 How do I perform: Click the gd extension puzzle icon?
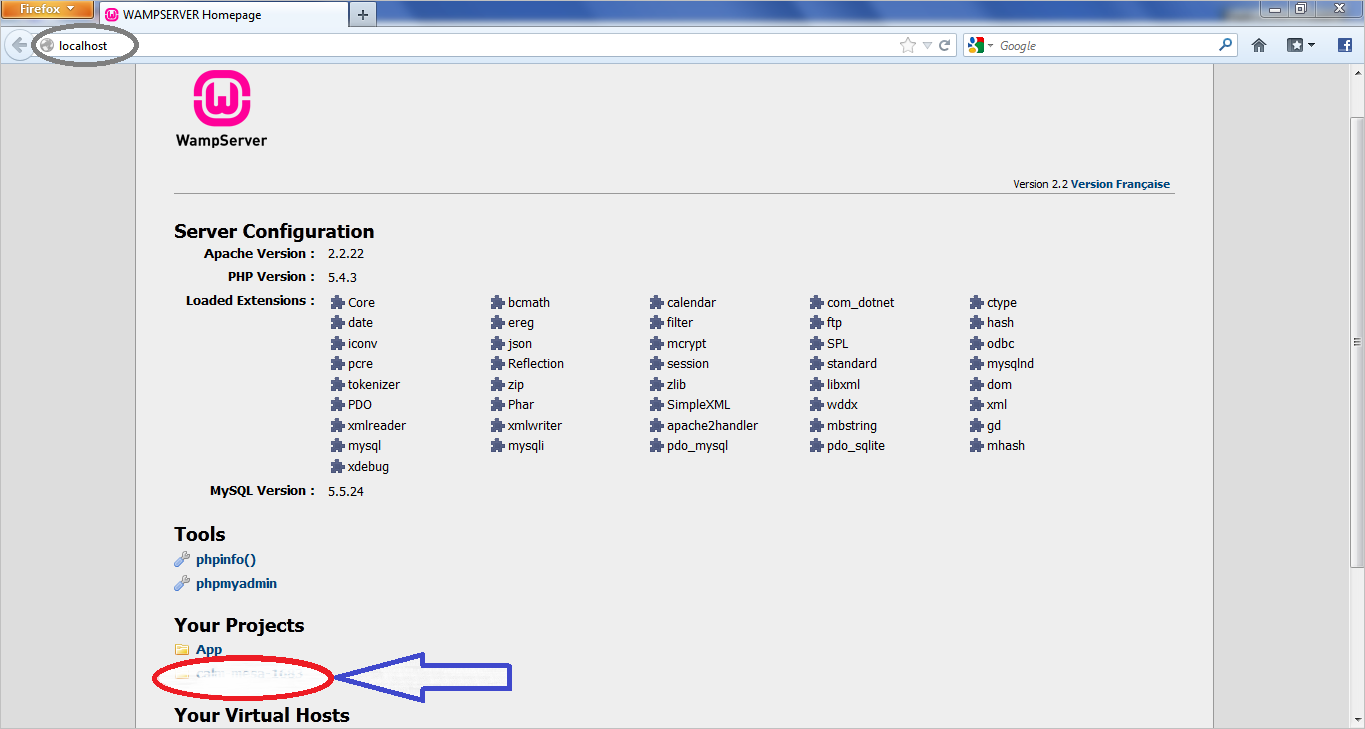977,425
